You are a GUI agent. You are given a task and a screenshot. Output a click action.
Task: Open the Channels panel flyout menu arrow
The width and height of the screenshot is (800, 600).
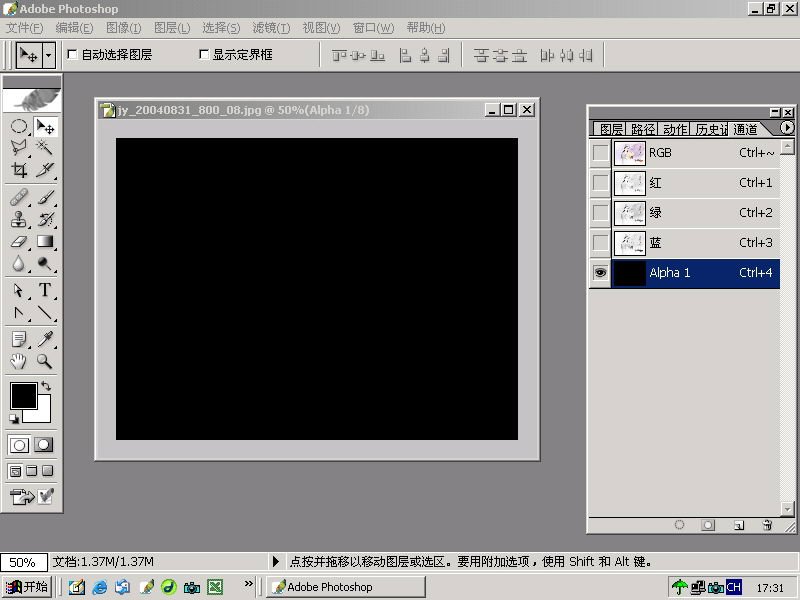coord(787,128)
